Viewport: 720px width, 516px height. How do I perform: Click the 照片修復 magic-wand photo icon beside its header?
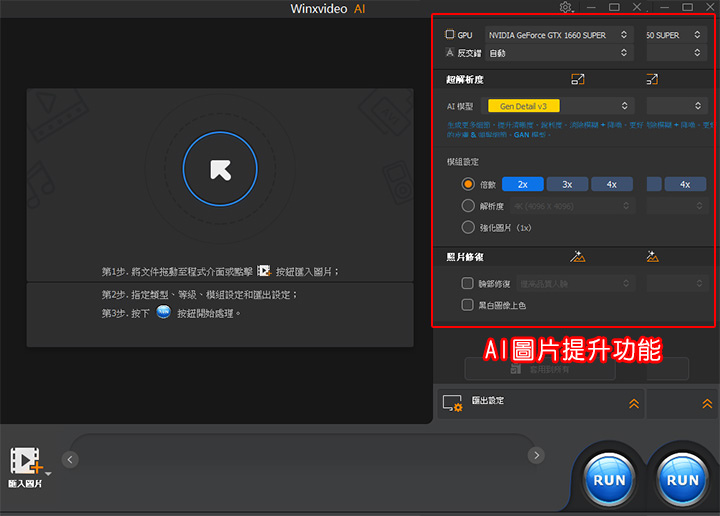(578, 257)
